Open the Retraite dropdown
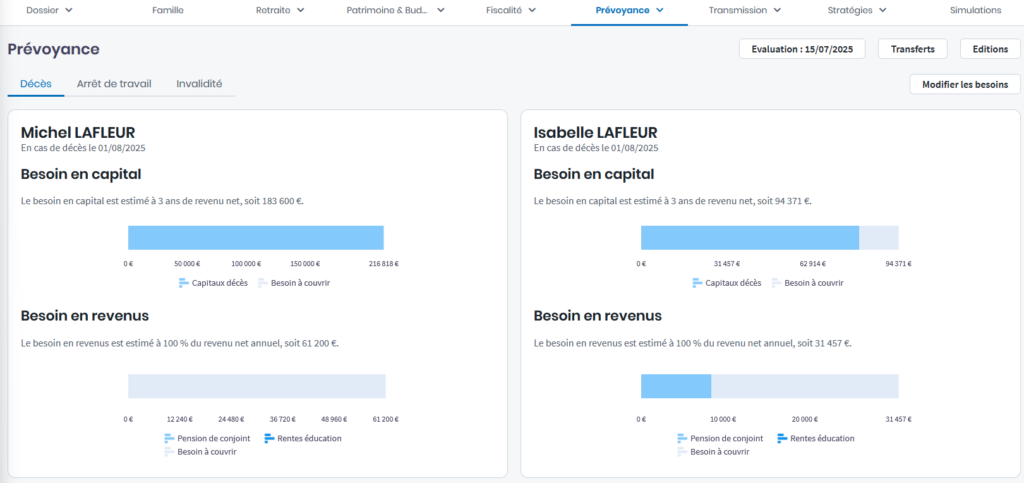 [301, 10]
